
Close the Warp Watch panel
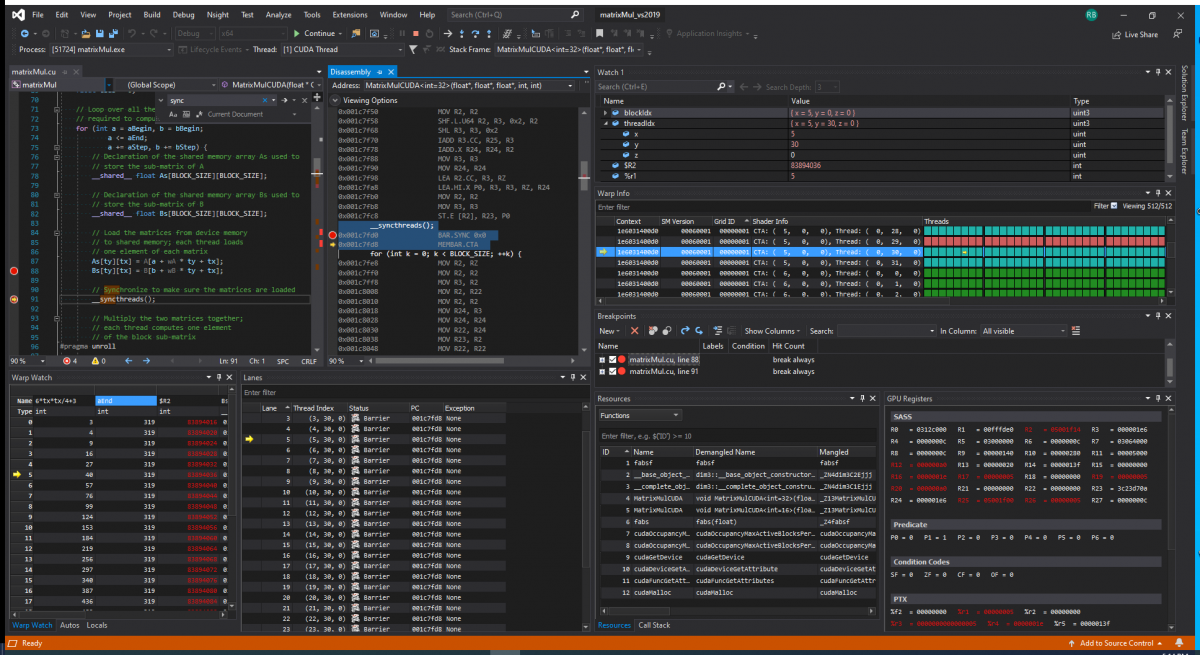(231, 377)
